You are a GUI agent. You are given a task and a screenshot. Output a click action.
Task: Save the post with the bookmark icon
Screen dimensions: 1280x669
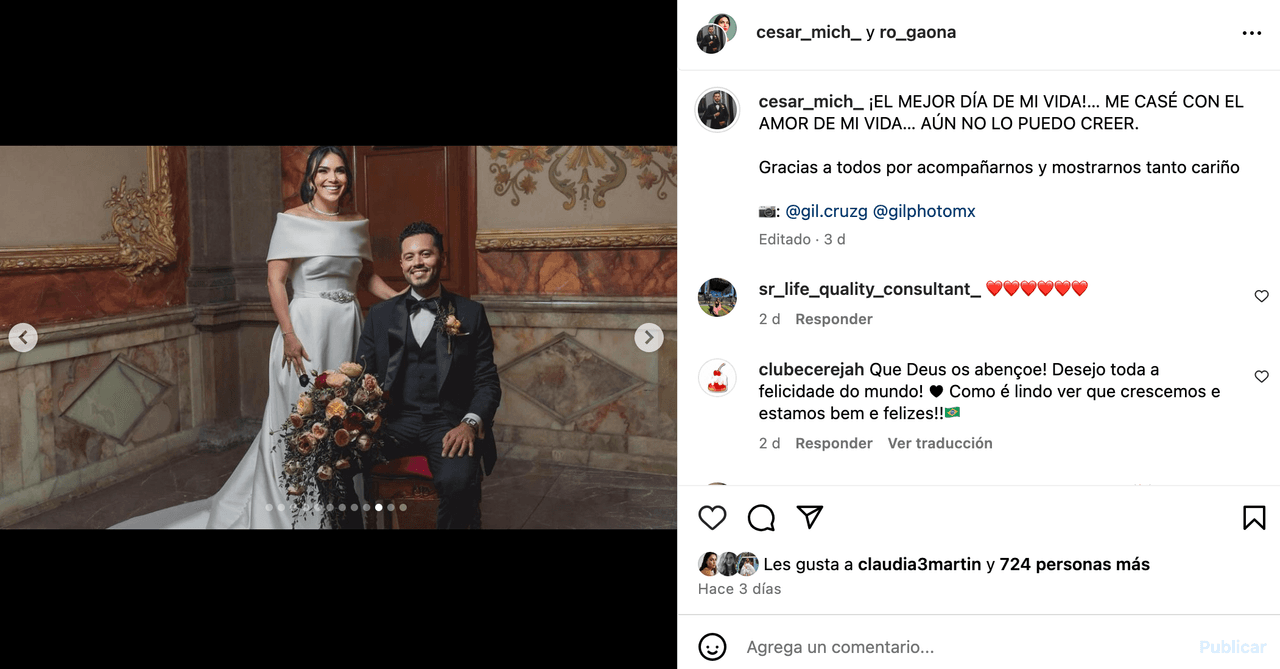(1255, 517)
